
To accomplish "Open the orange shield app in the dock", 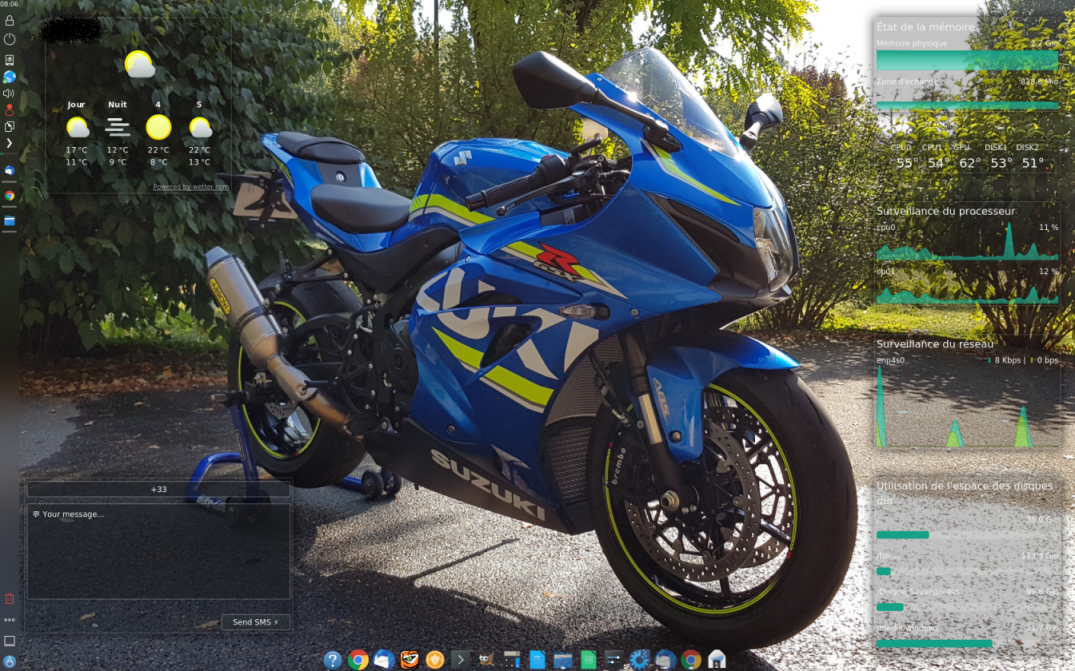I will point(435,659).
